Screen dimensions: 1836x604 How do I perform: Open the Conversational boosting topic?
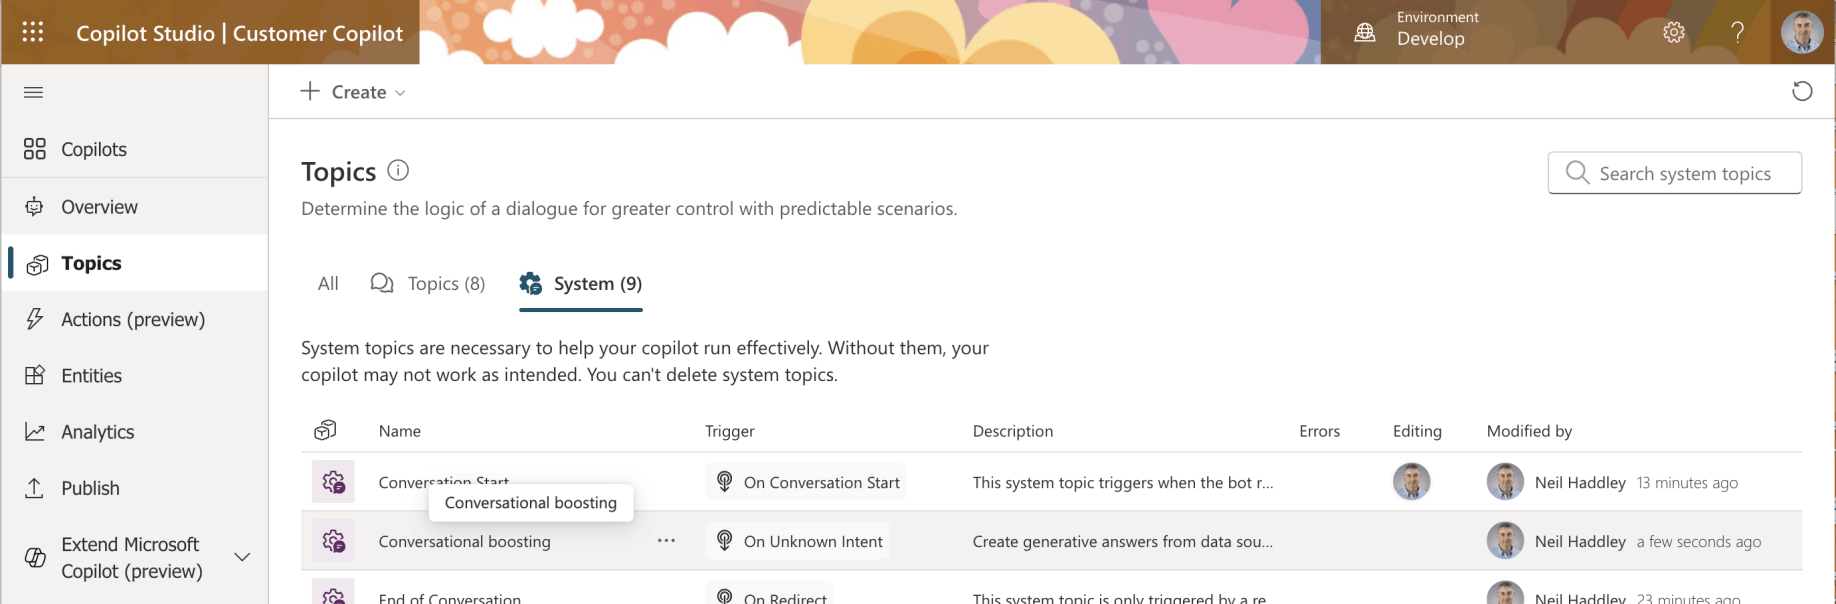pyautogui.click(x=464, y=542)
